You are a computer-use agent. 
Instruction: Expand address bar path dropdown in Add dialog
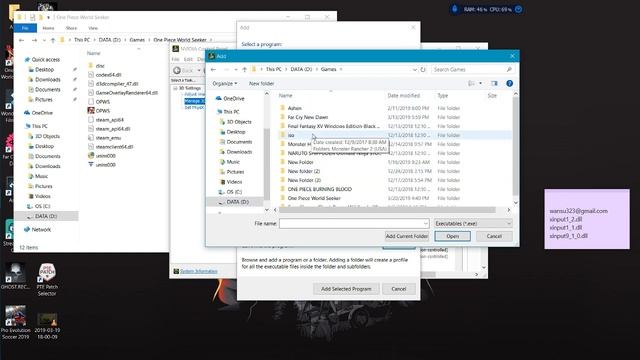pyautogui.click(x=415, y=69)
